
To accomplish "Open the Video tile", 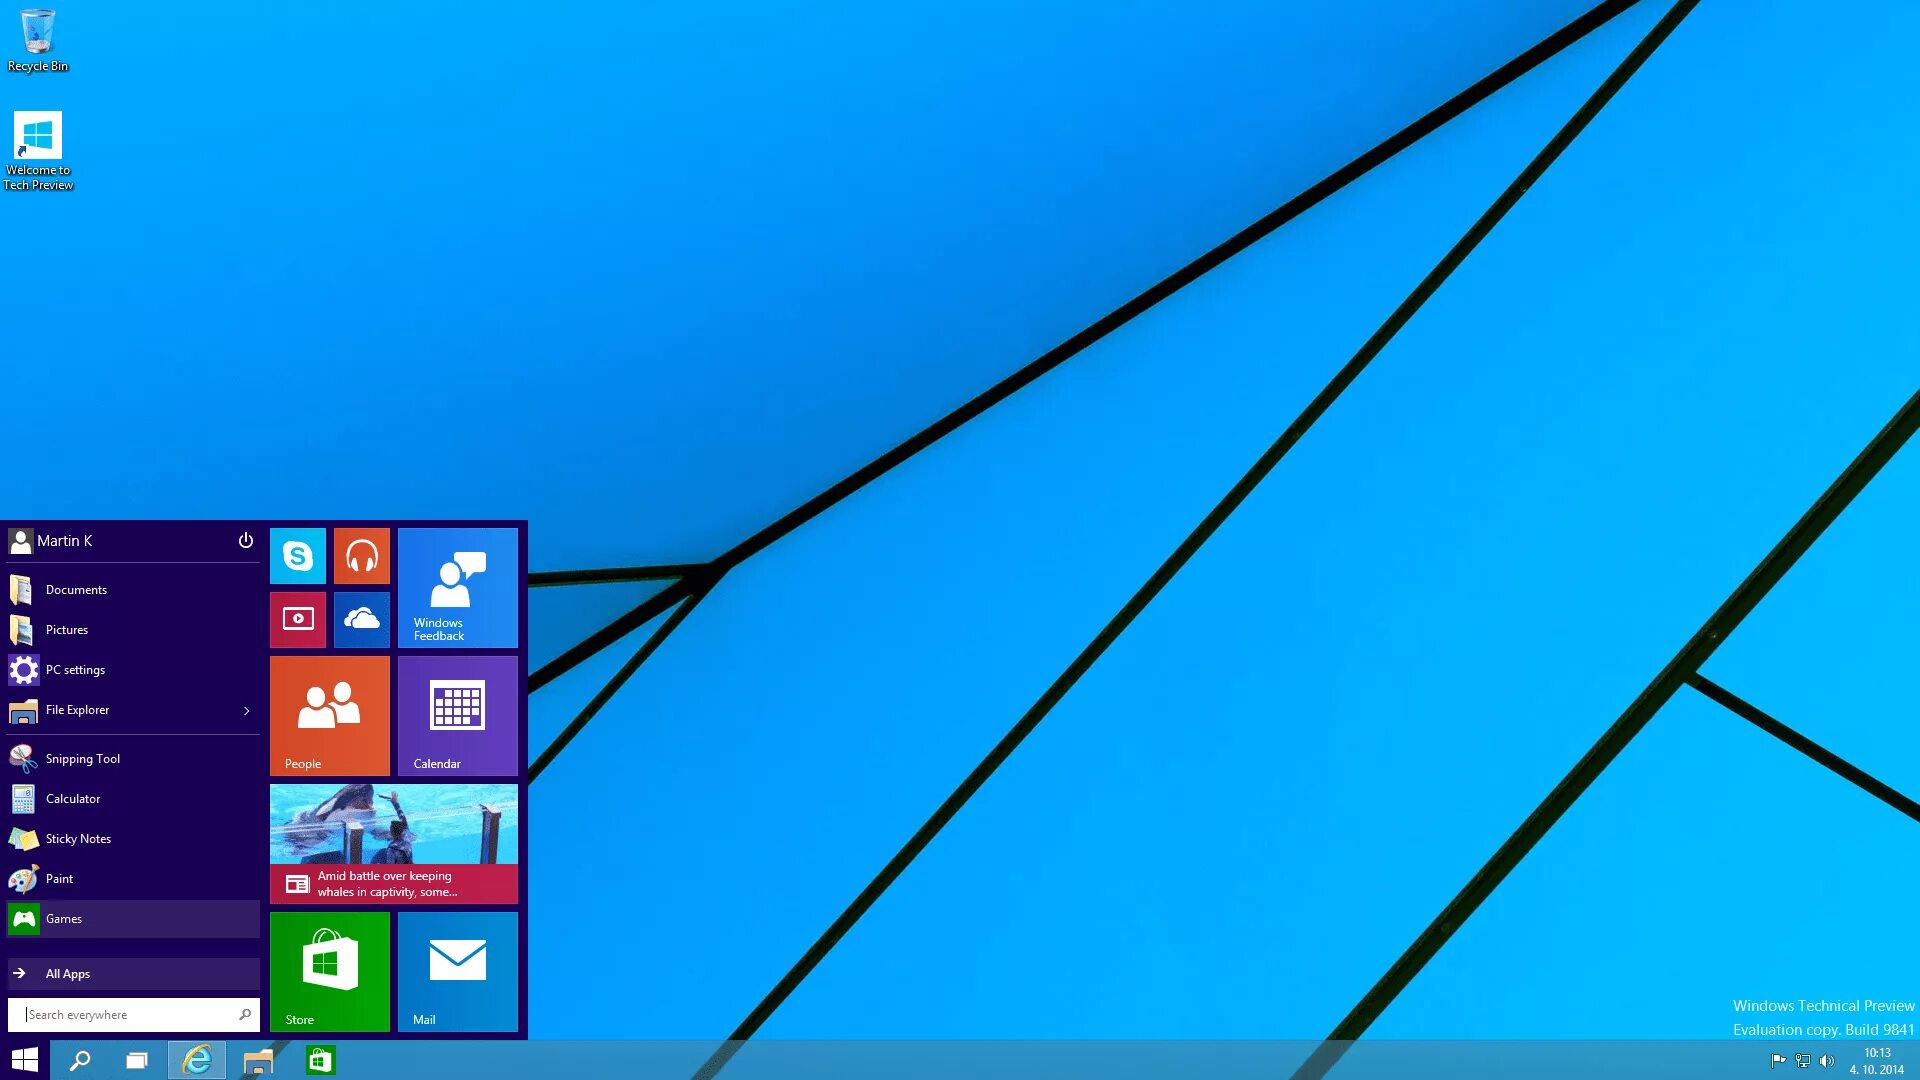I will (x=297, y=619).
